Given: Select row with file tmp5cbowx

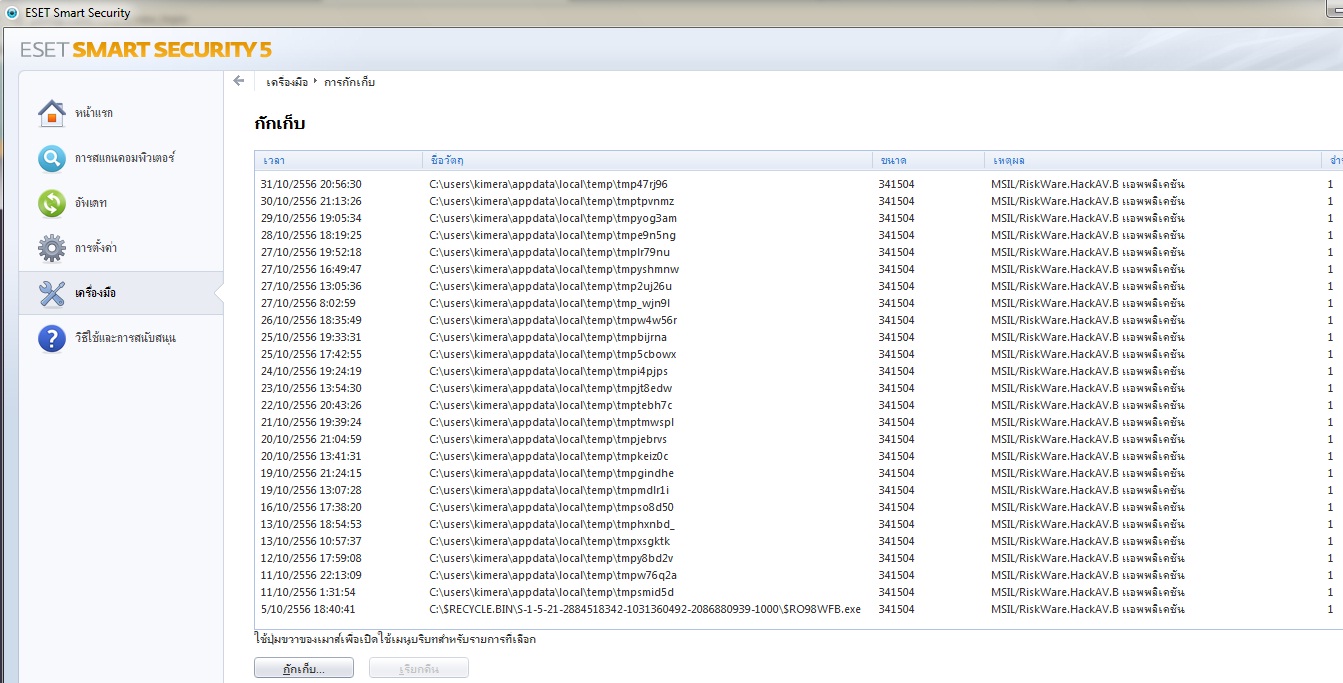Looking at the screenshot, I should click(798, 354).
